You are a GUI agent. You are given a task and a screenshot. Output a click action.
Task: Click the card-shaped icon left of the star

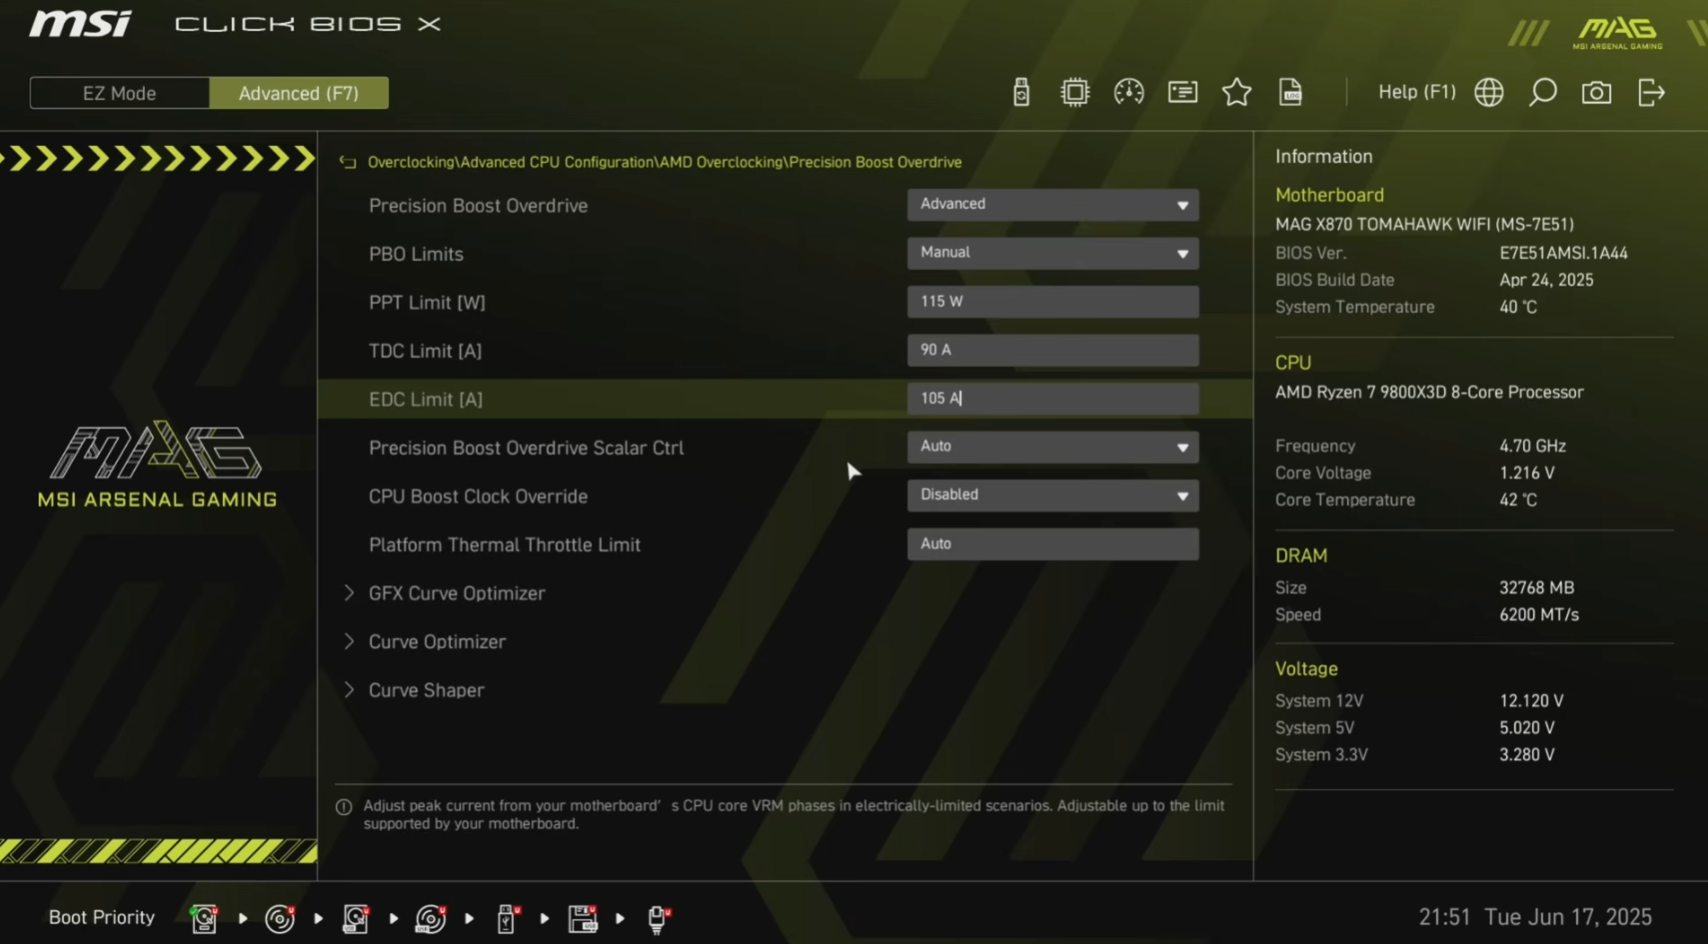(x=1183, y=92)
